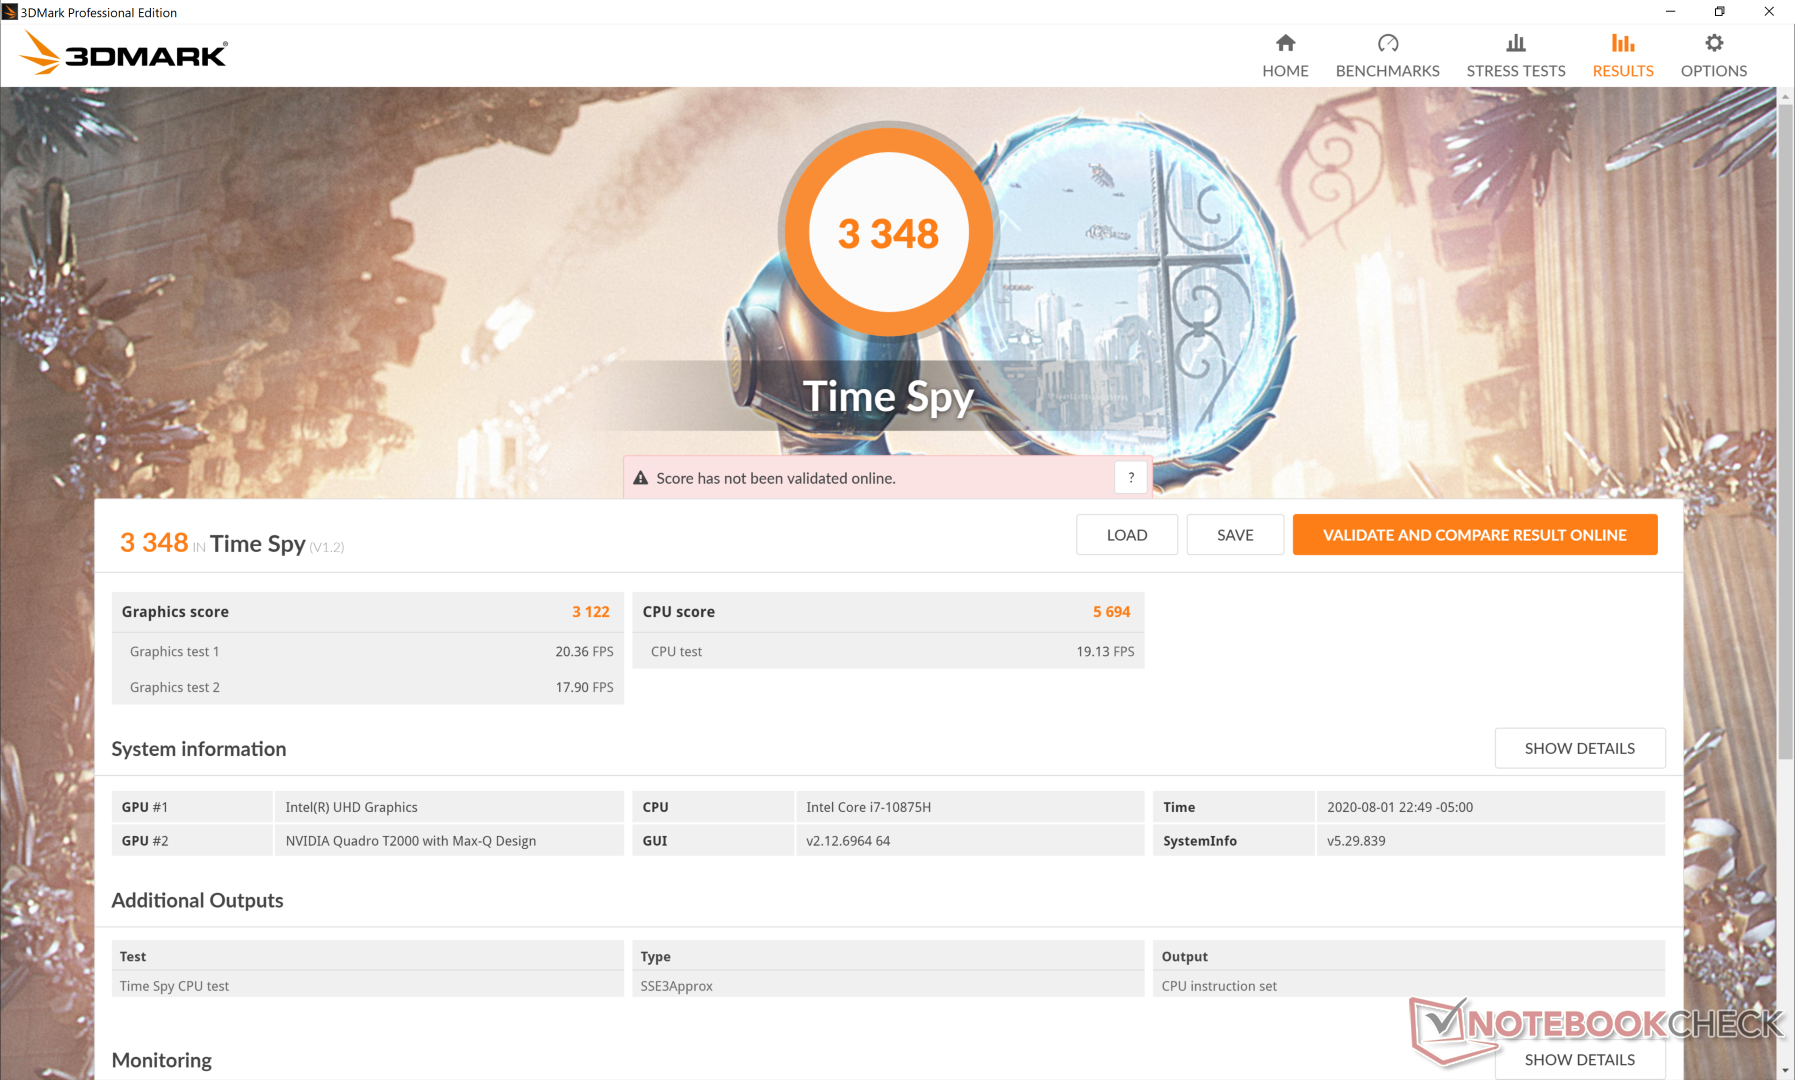Click Graphics test 2 row
This screenshot has height=1080, width=1795.
pyautogui.click(x=368, y=687)
